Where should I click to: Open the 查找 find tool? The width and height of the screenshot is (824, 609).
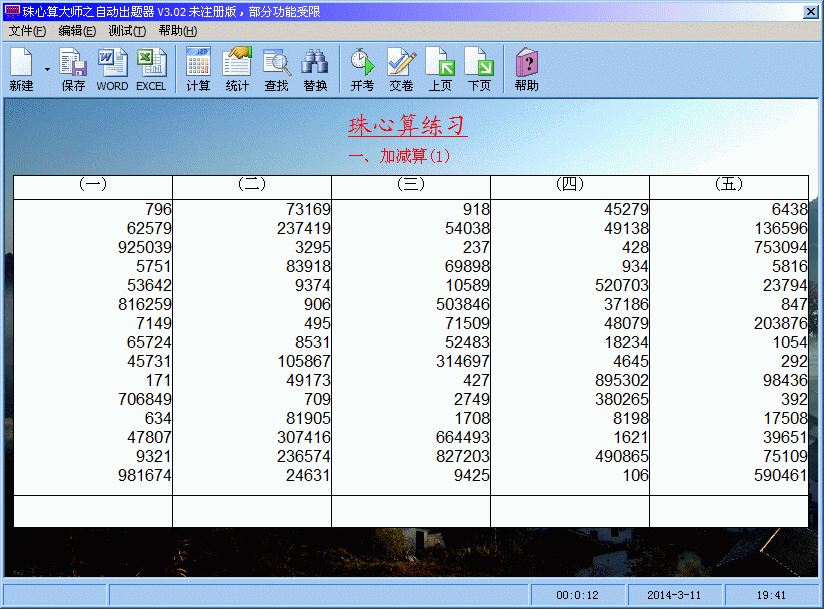pos(276,69)
